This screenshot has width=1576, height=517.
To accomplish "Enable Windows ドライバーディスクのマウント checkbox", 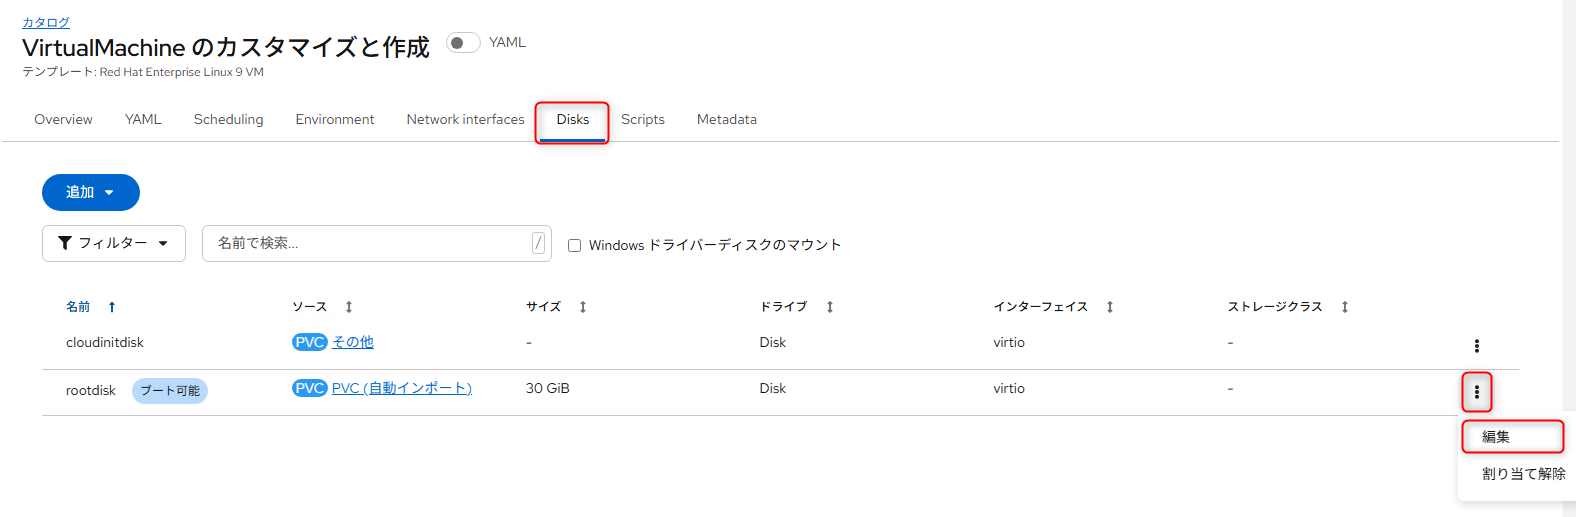I will coord(574,245).
